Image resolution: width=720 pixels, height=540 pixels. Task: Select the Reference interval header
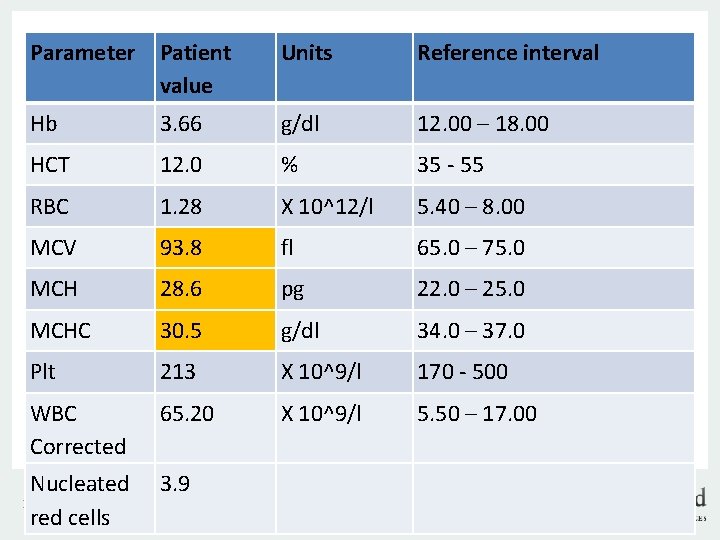508,53
